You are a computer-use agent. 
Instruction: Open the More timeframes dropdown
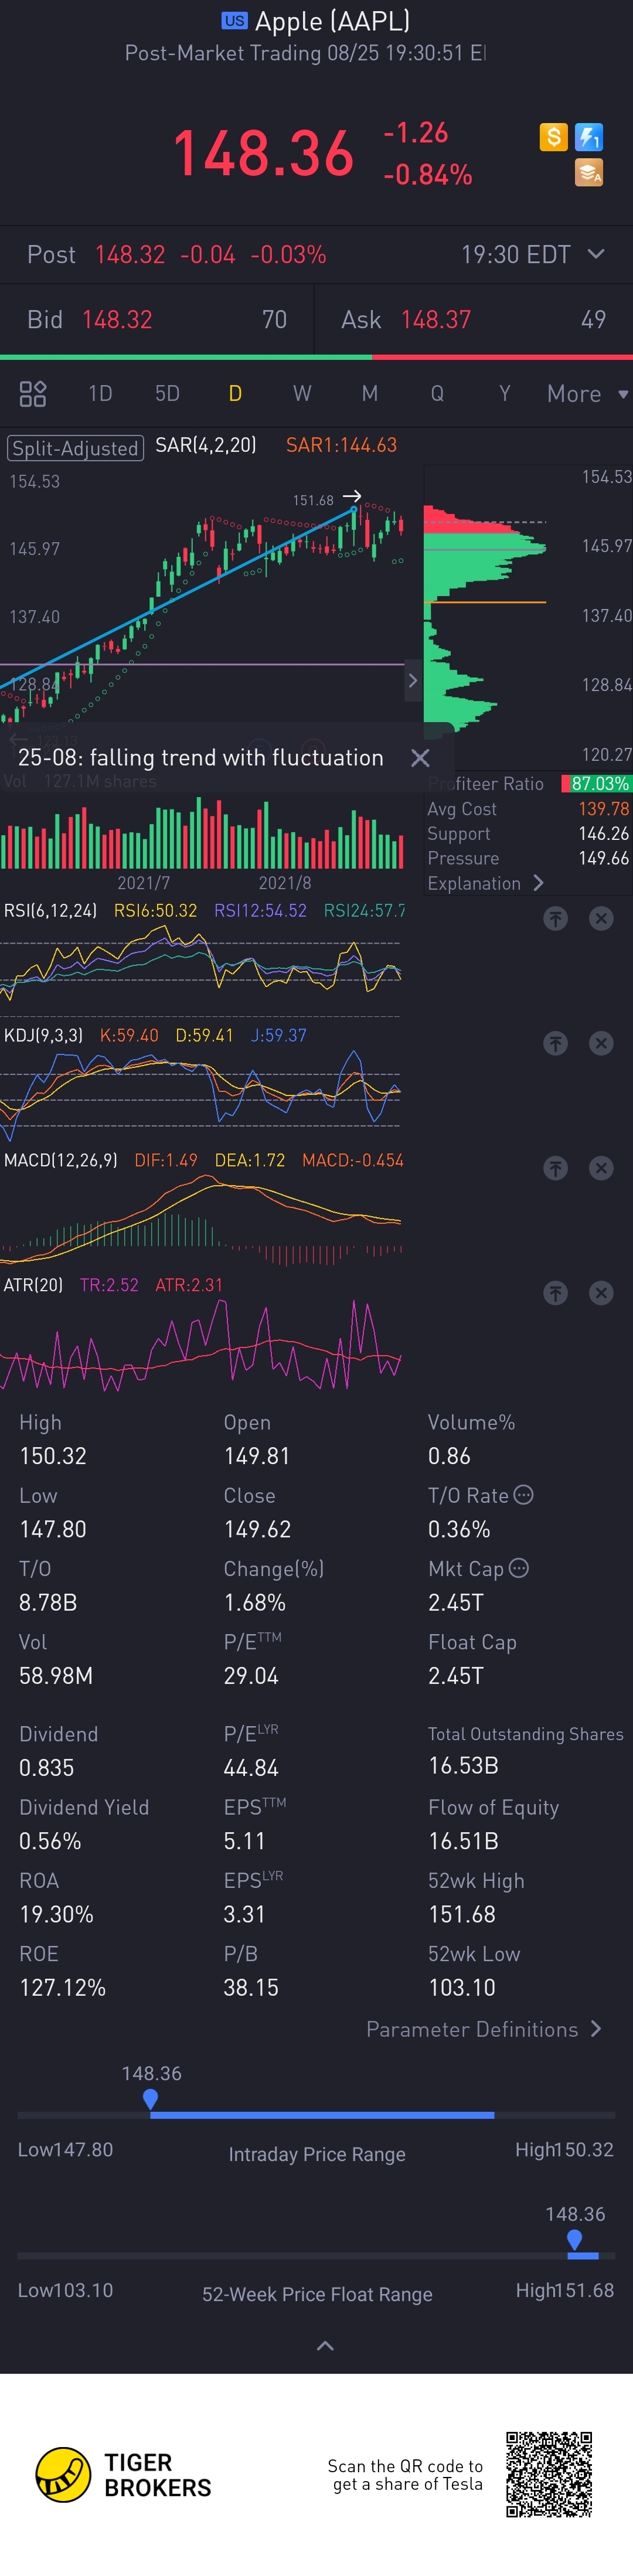587,394
